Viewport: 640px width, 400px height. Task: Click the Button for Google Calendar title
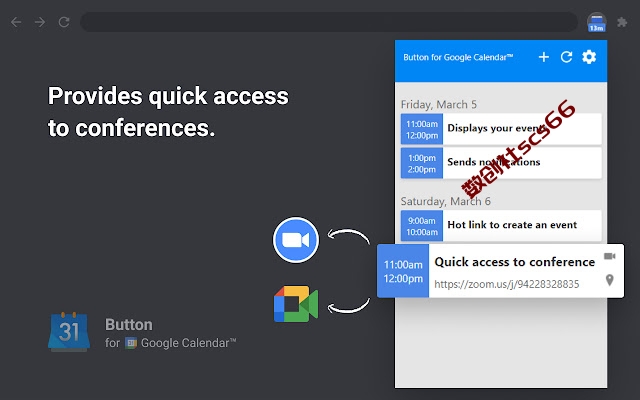pyautogui.click(x=458, y=58)
